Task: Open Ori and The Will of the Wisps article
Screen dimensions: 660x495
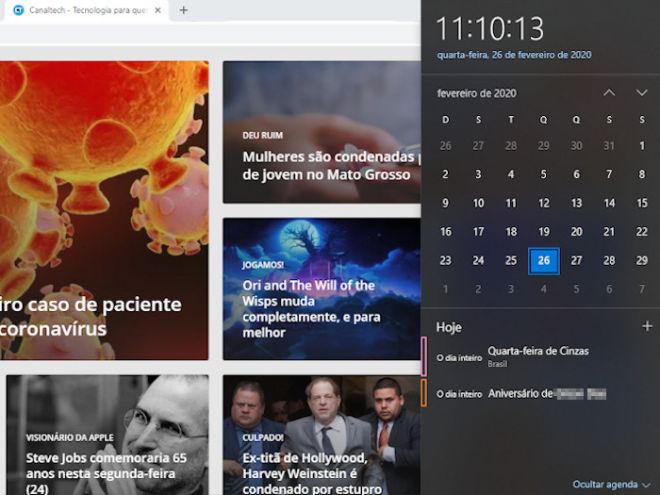Action: [x=322, y=289]
